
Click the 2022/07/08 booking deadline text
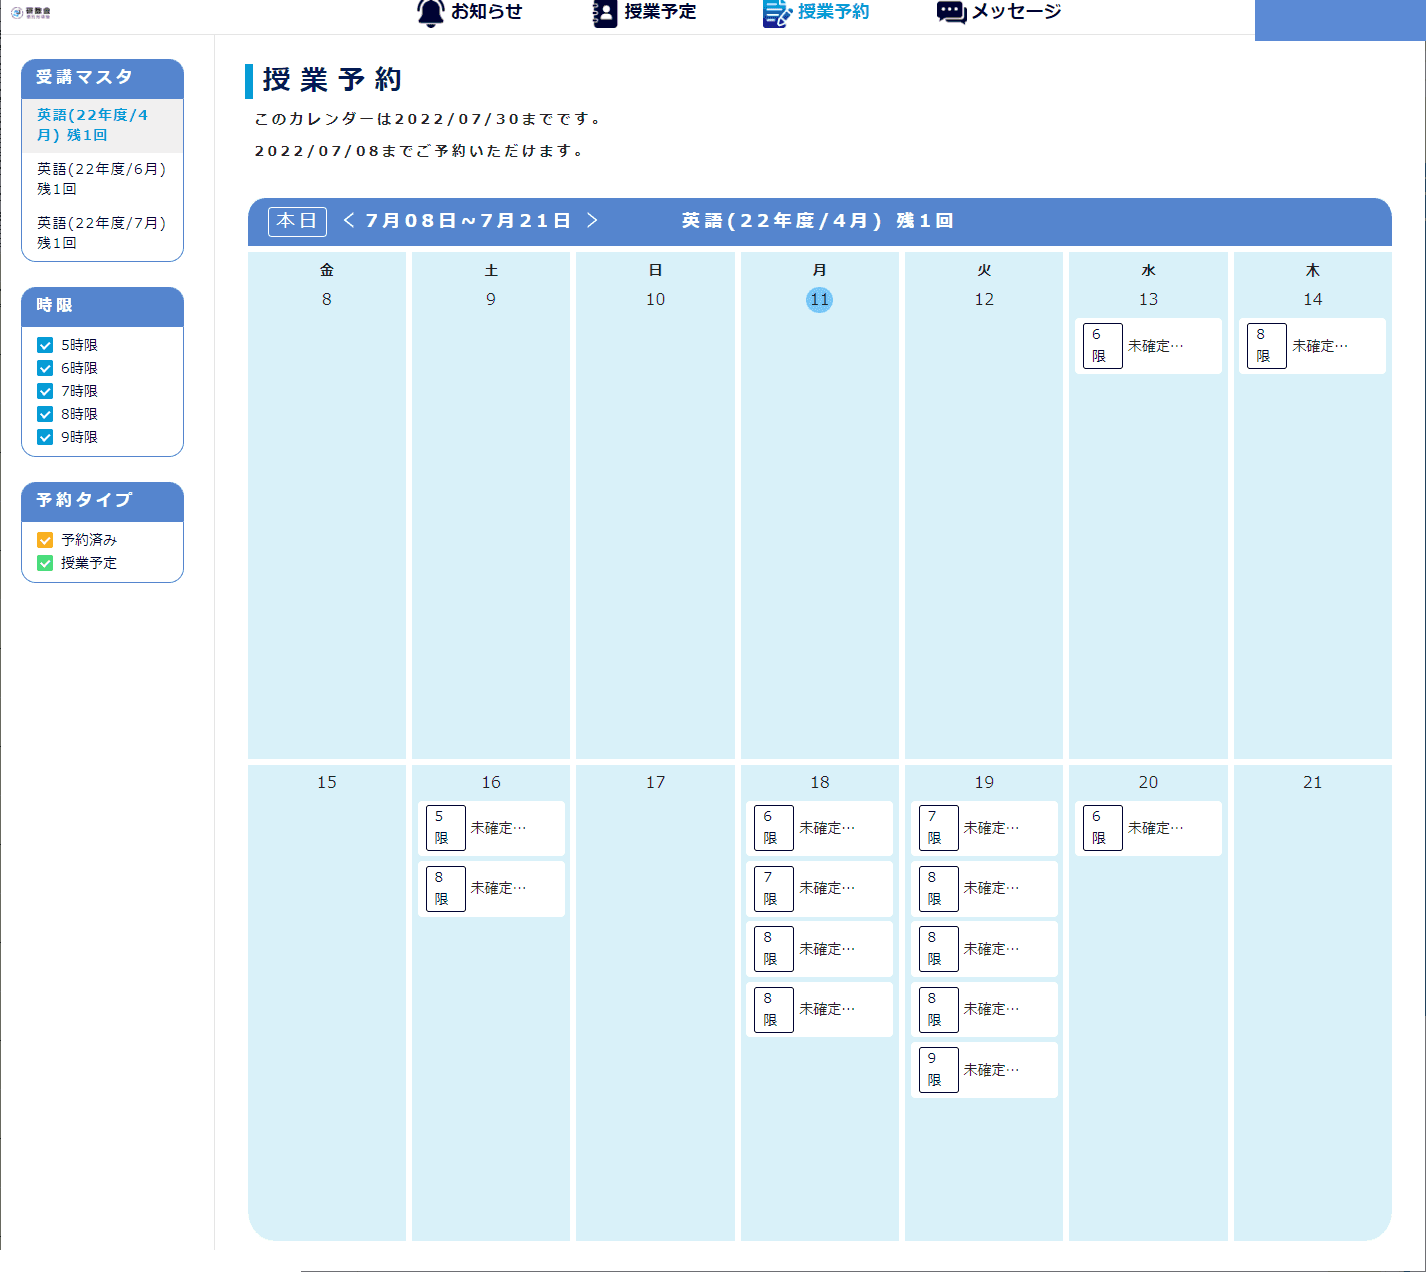coord(419,151)
